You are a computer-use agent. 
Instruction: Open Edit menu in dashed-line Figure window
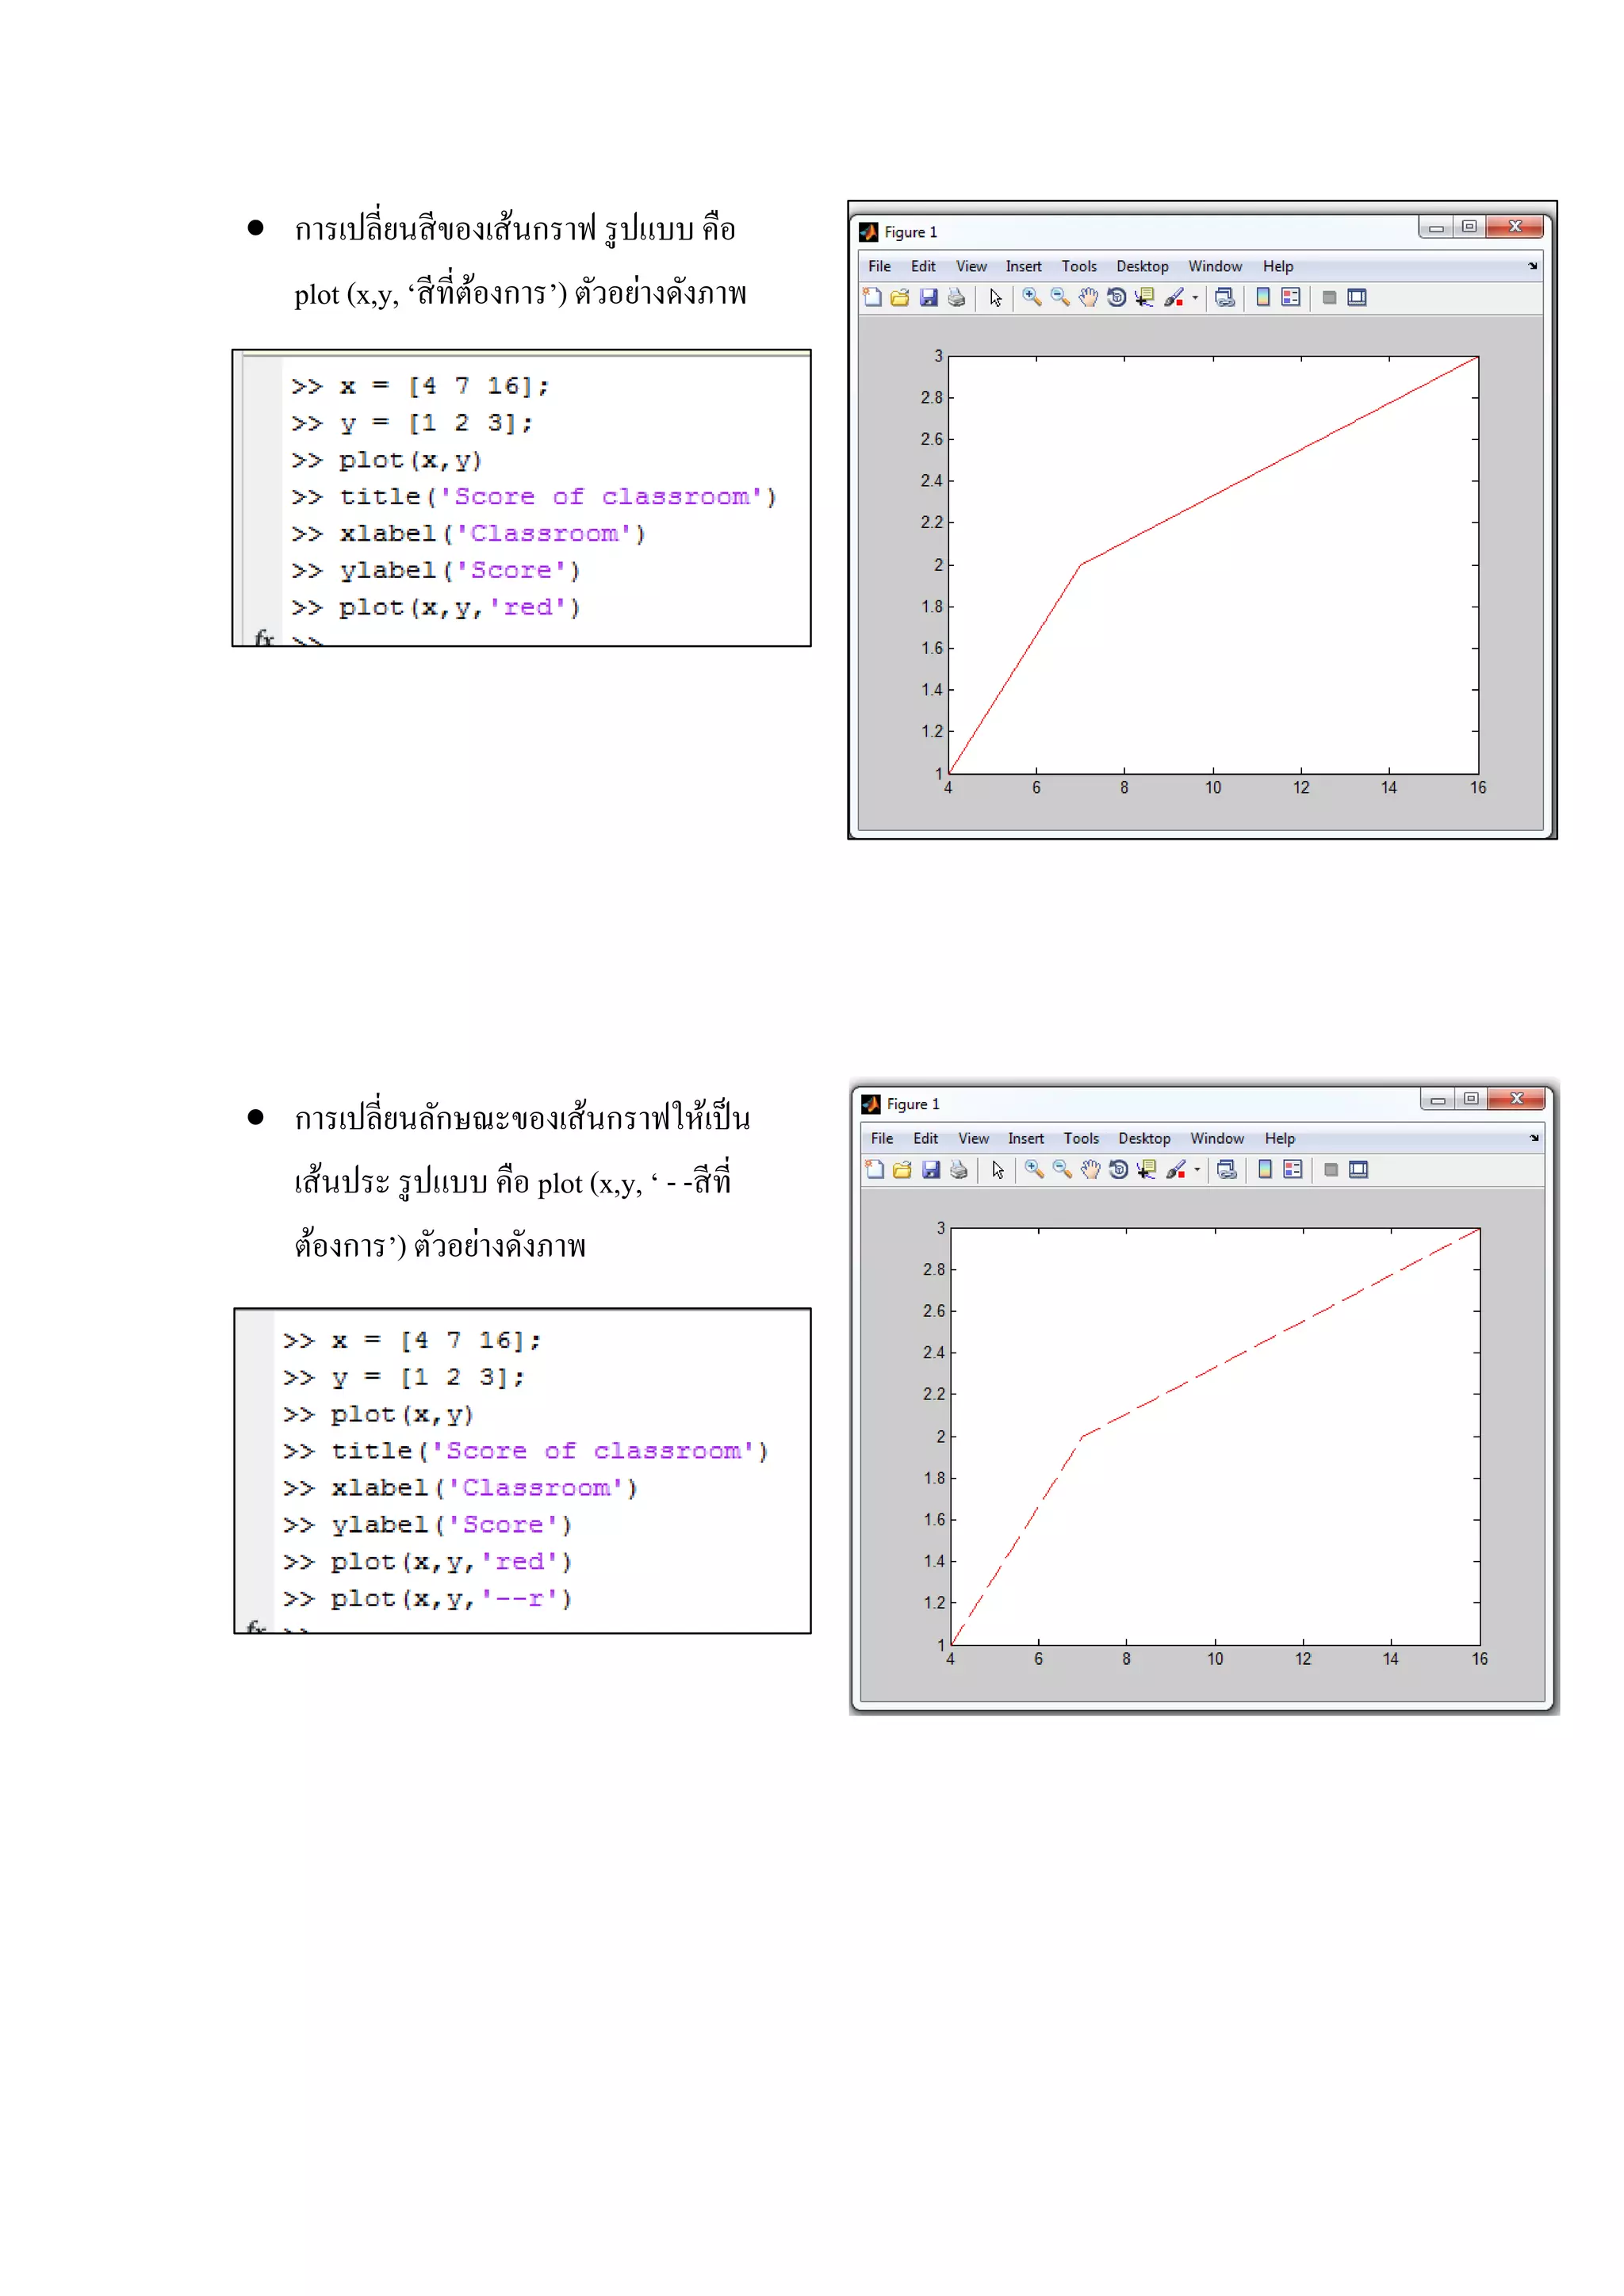coord(925,1138)
